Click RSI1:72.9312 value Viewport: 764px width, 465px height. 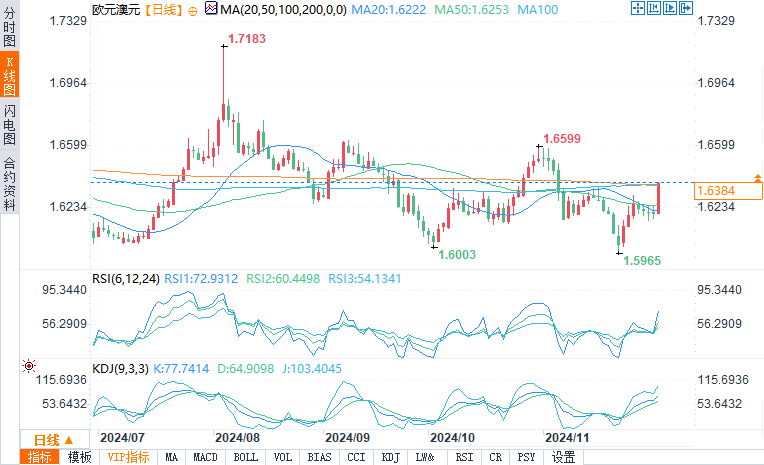pyautogui.click(x=201, y=279)
